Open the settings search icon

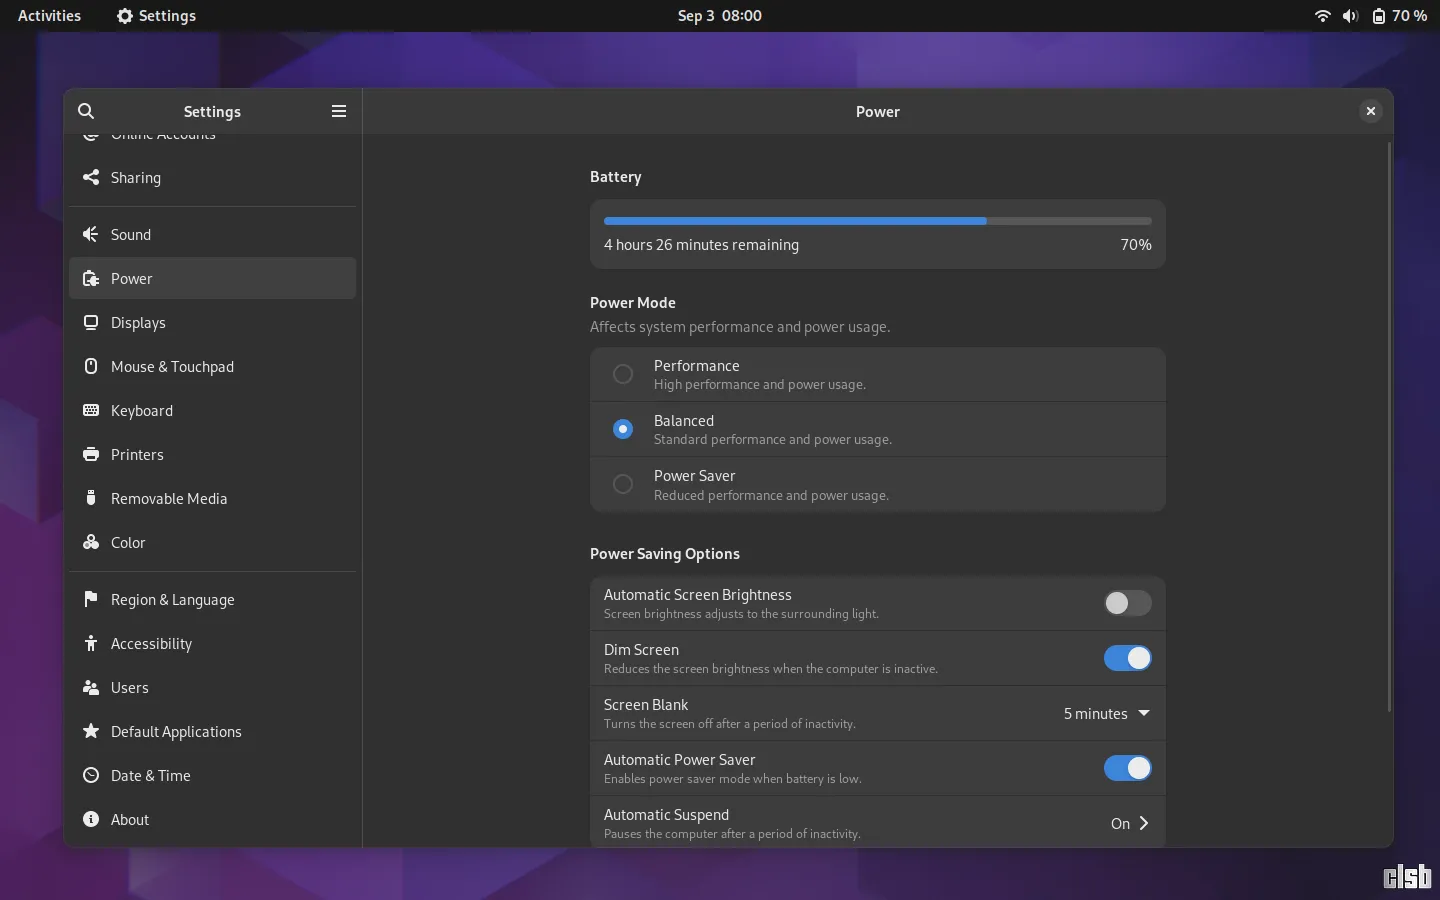(x=86, y=111)
